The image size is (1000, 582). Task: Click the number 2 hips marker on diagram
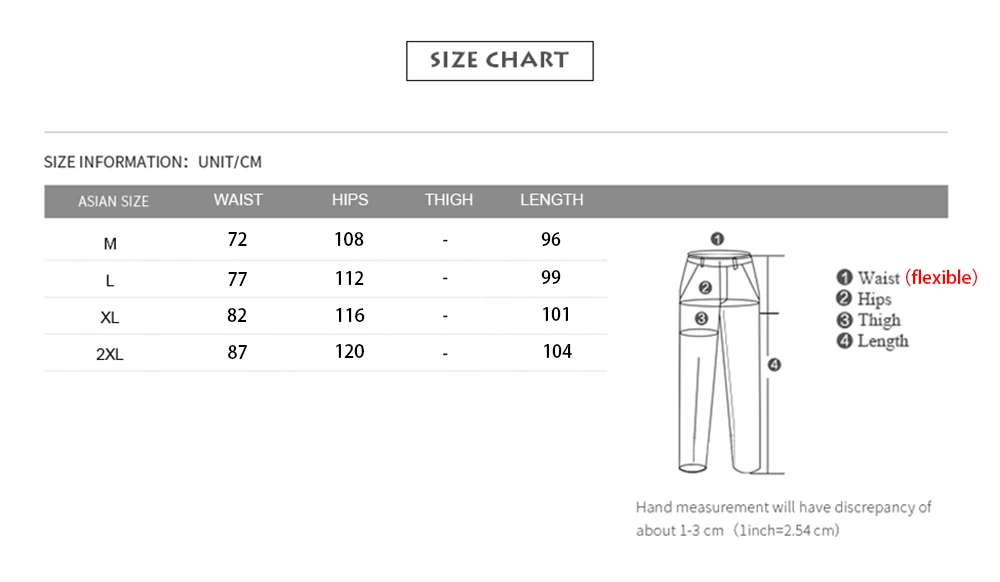tap(705, 288)
